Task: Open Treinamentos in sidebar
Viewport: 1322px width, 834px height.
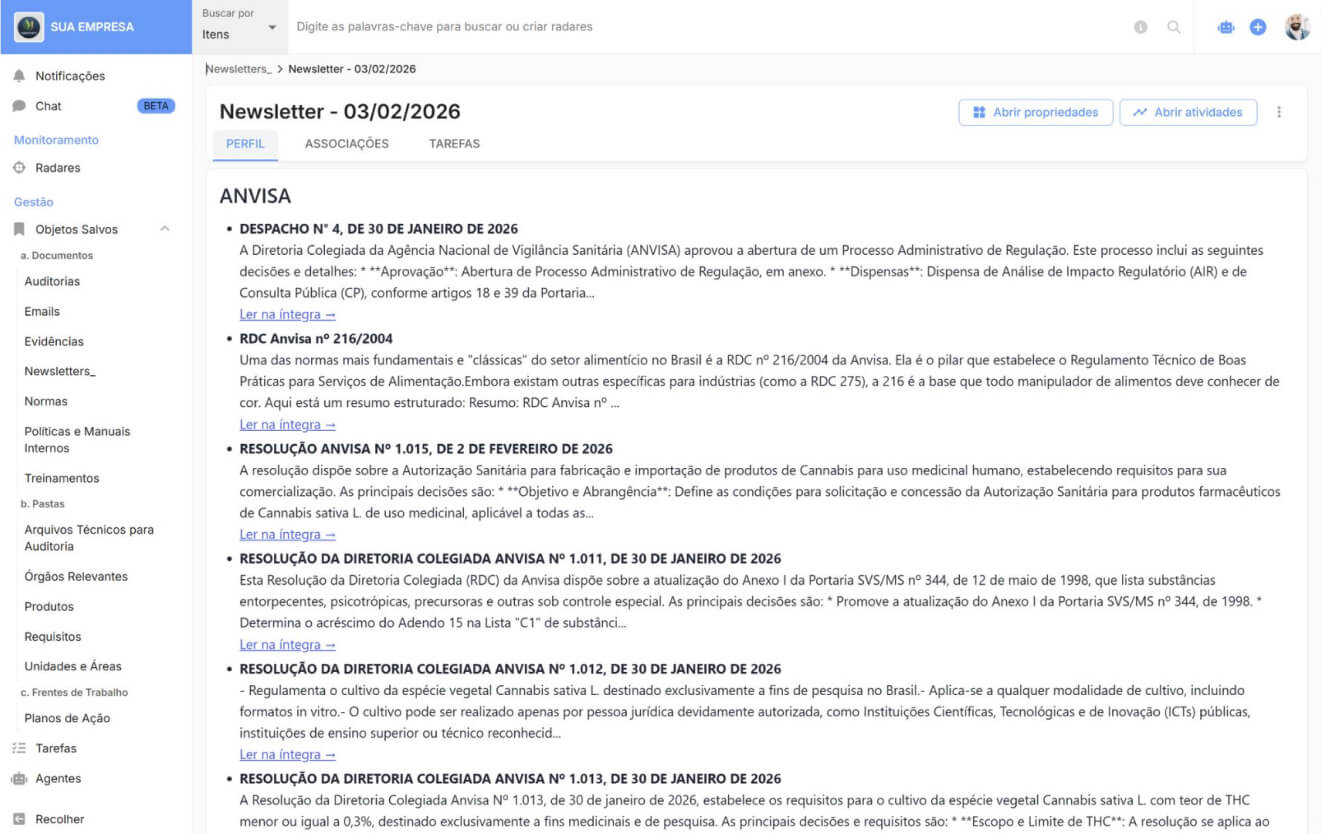Action: coord(62,478)
